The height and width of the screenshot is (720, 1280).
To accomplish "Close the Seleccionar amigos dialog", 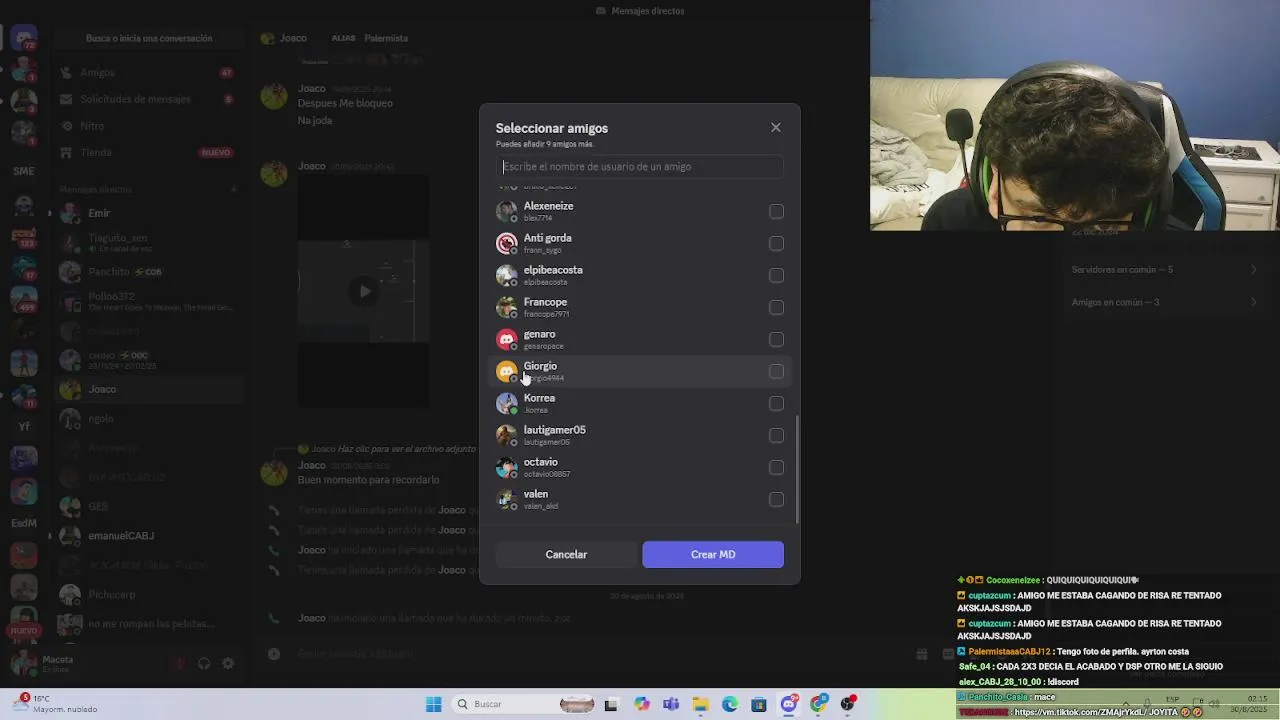I will coord(775,128).
